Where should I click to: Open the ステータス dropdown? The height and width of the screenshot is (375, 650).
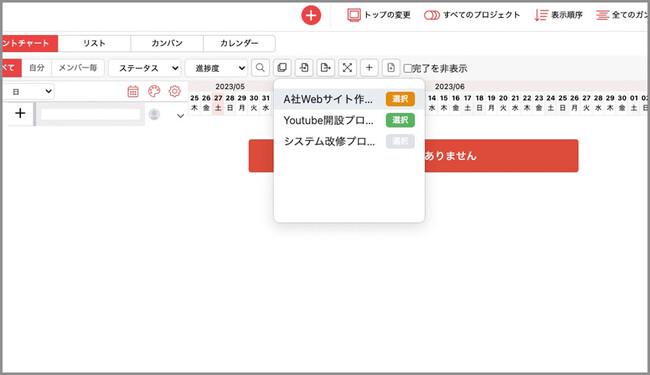[145, 68]
